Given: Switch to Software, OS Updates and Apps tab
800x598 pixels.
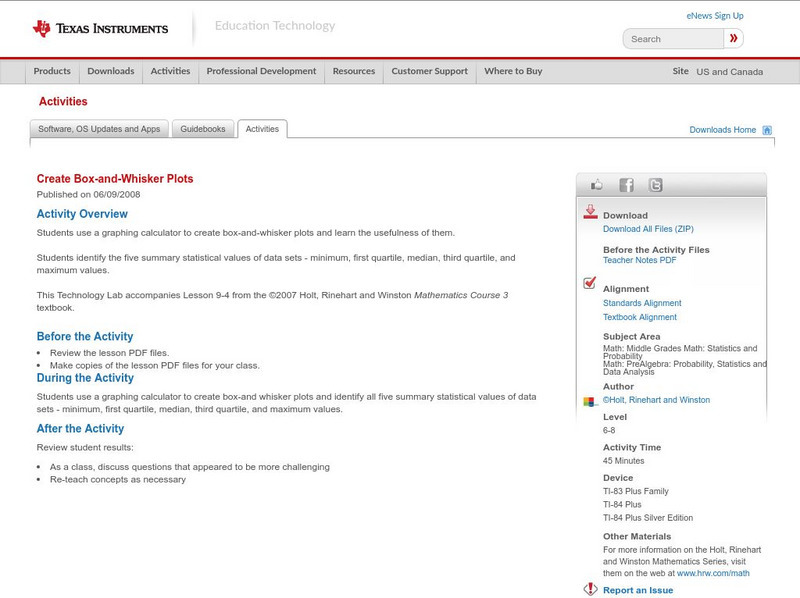Looking at the screenshot, I should tap(99, 129).
